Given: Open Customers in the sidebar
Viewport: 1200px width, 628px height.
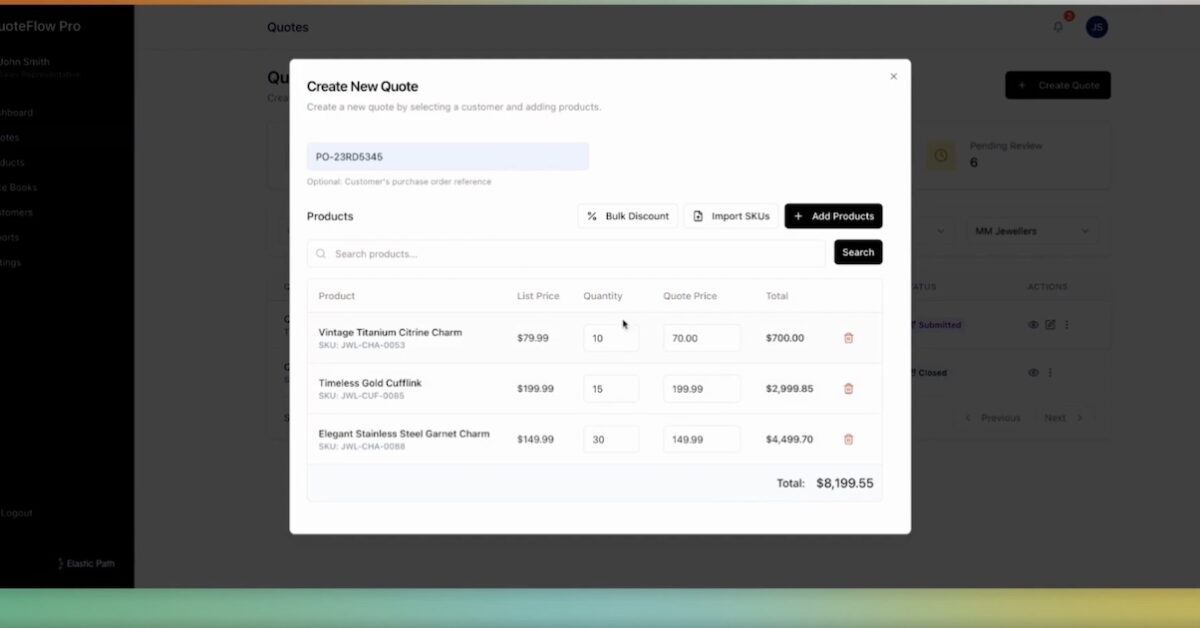Looking at the screenshot, I should click(16, 213).
